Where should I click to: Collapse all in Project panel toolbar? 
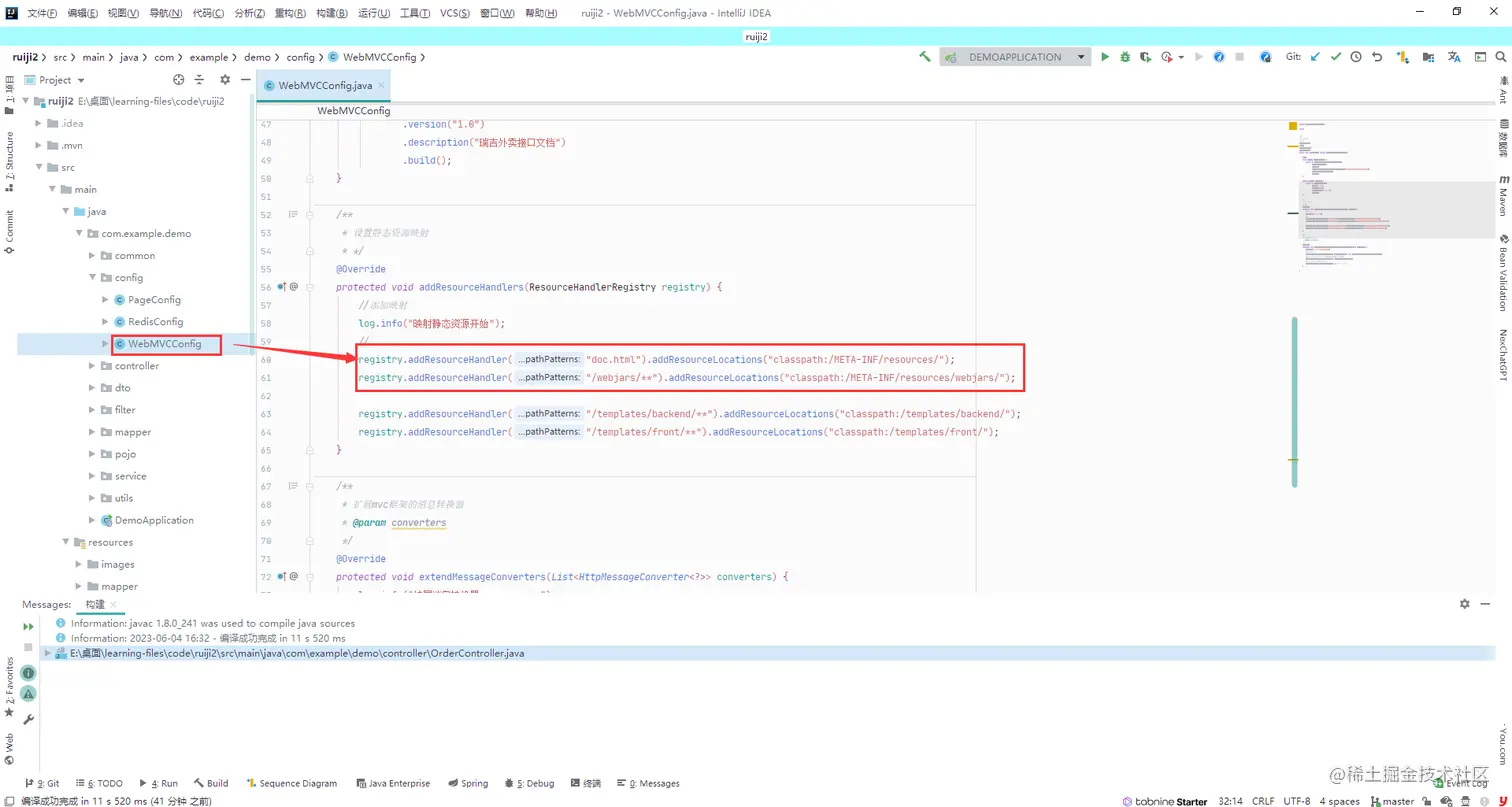point(200,80)
